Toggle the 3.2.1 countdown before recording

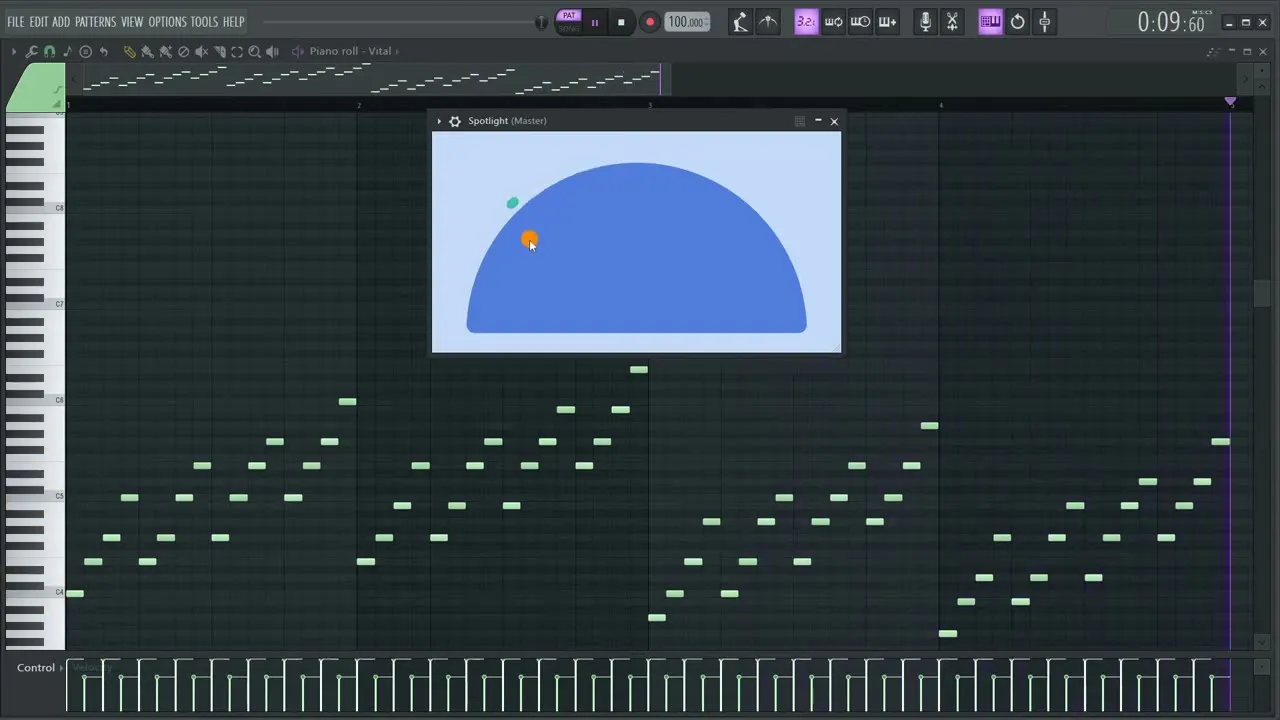[x=806, y=22]
